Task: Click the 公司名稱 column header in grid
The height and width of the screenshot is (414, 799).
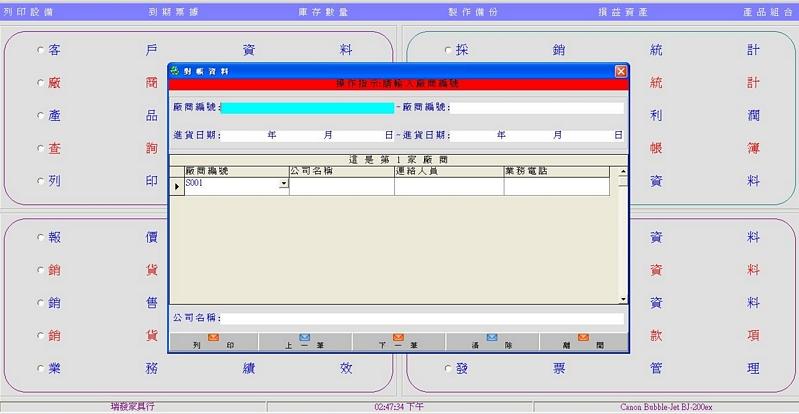Action: point(341,171)
